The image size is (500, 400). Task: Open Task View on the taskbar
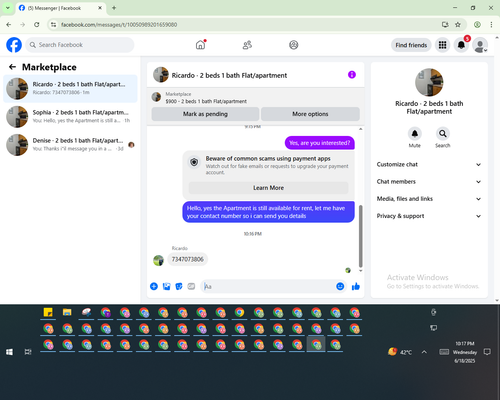coord(28,352)
